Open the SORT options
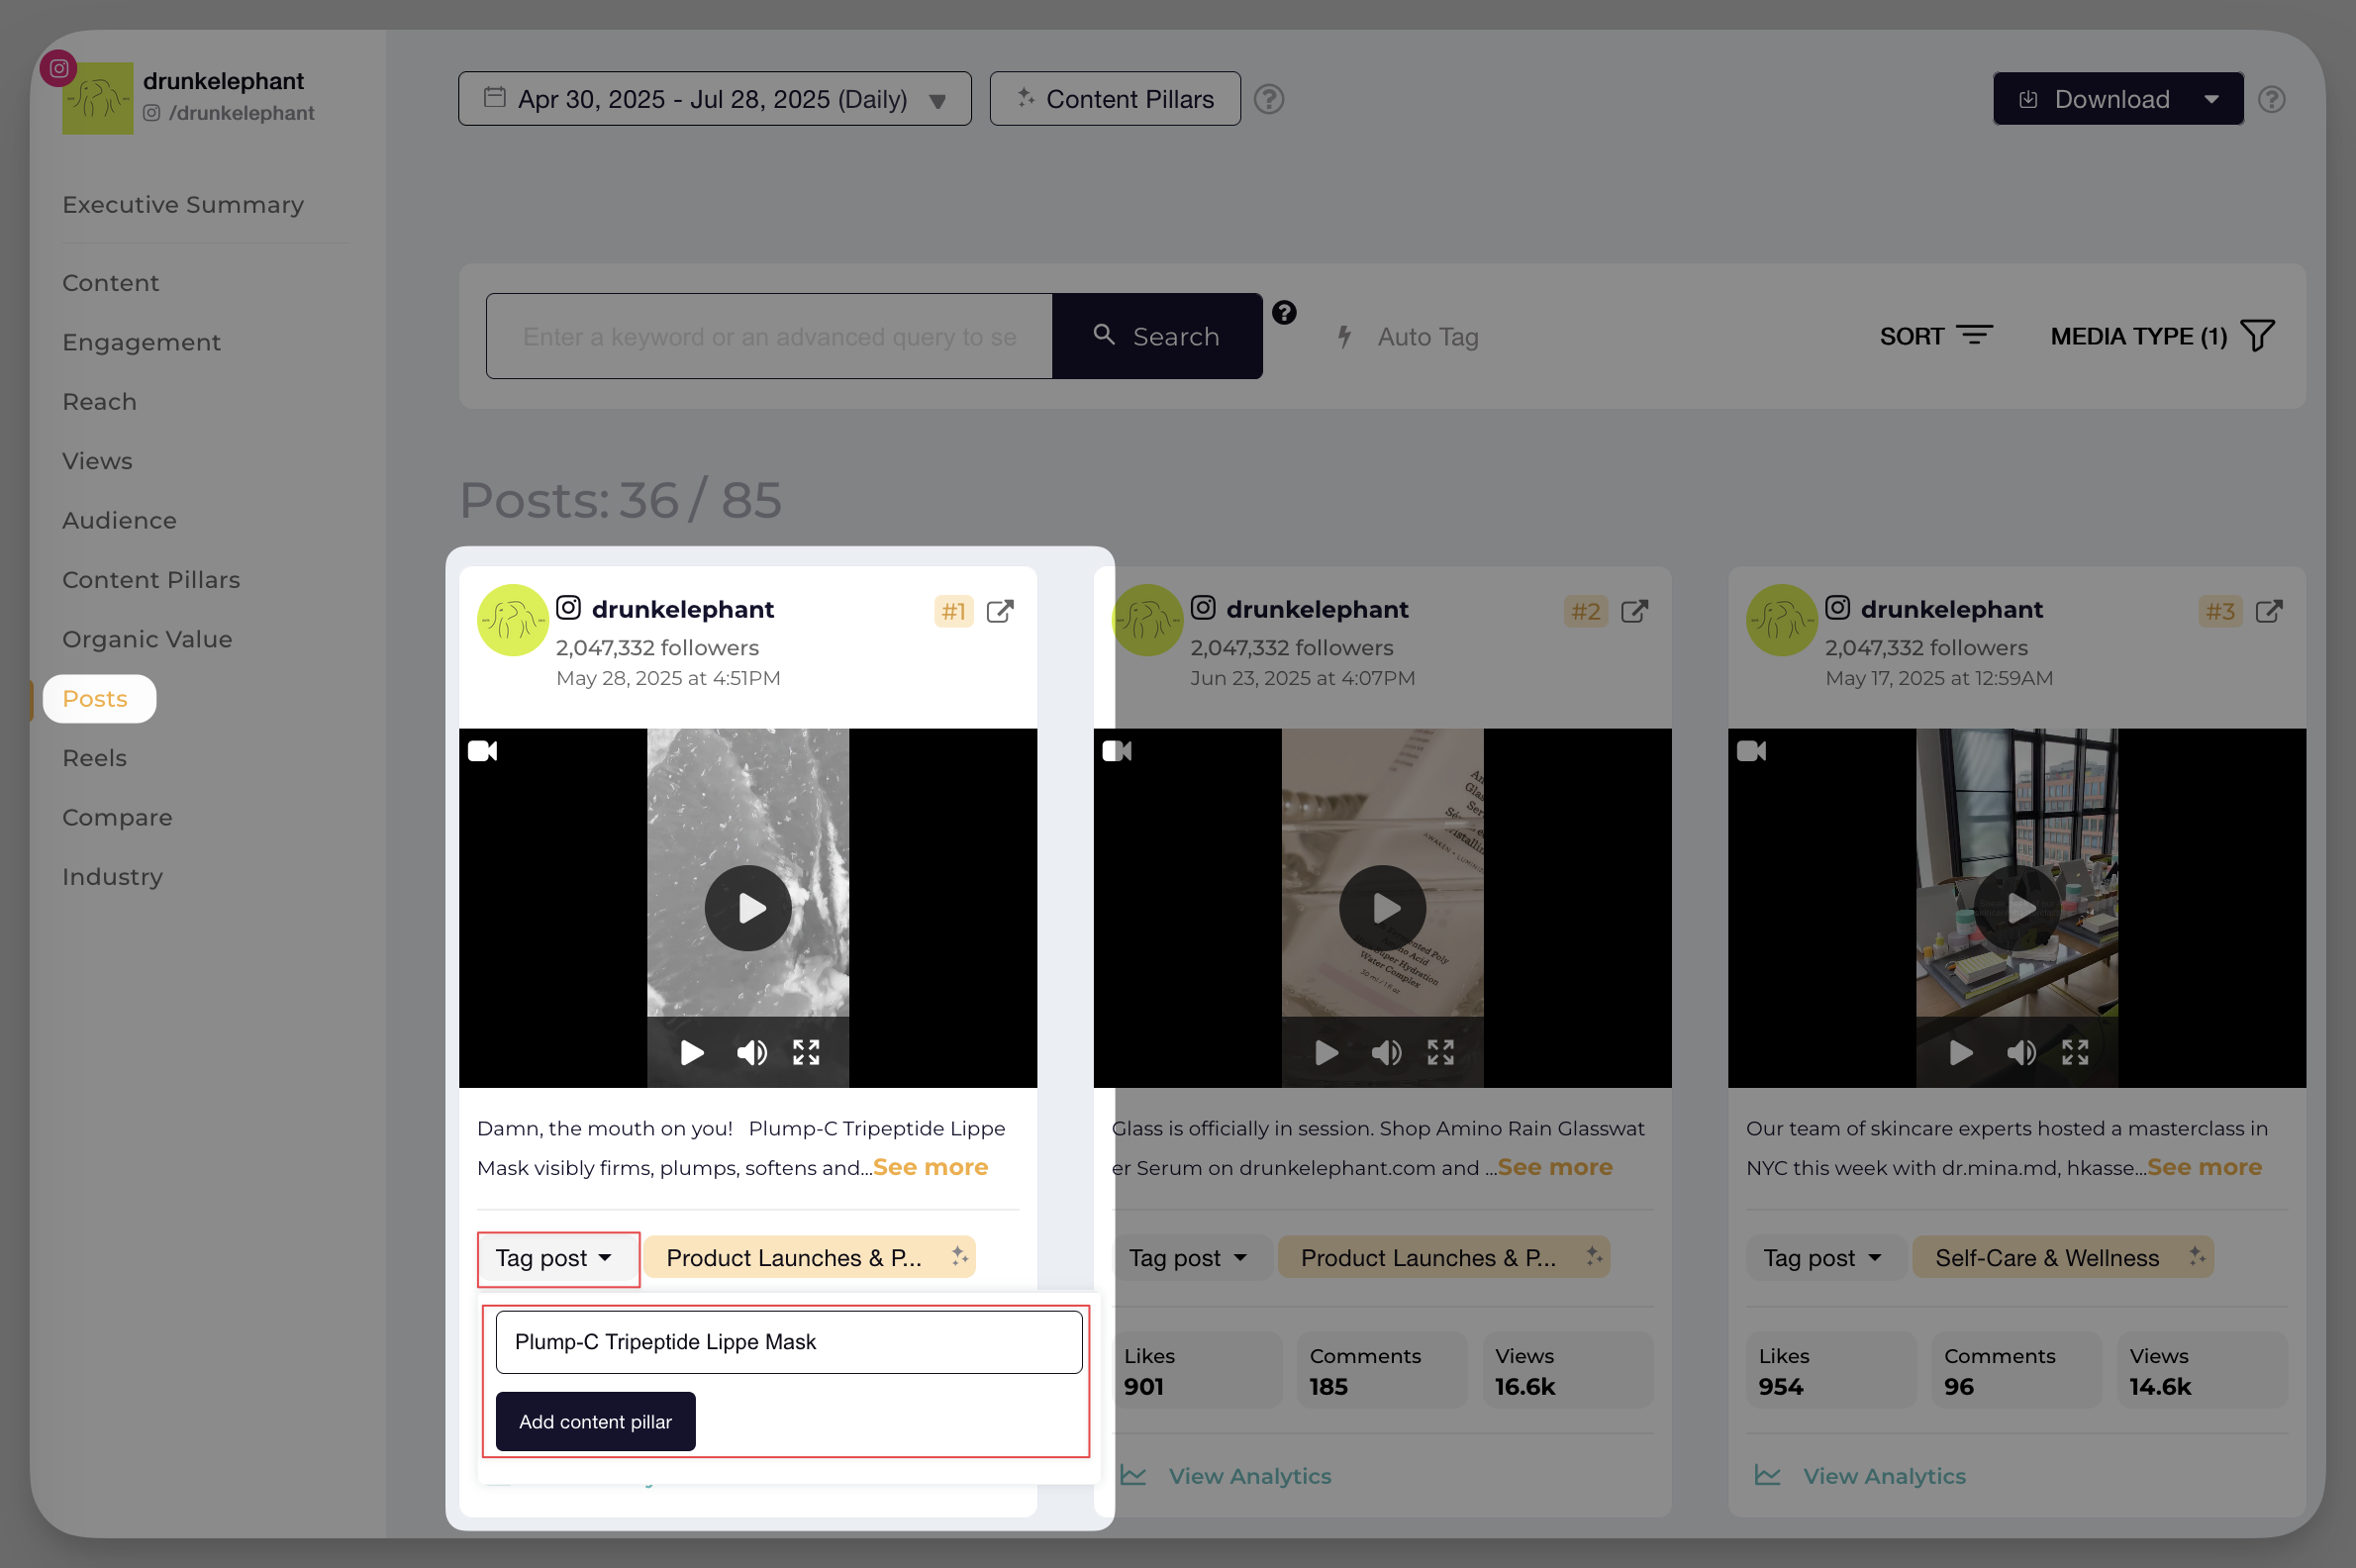The image size is (2356, 1568). tap(1936, 336)
